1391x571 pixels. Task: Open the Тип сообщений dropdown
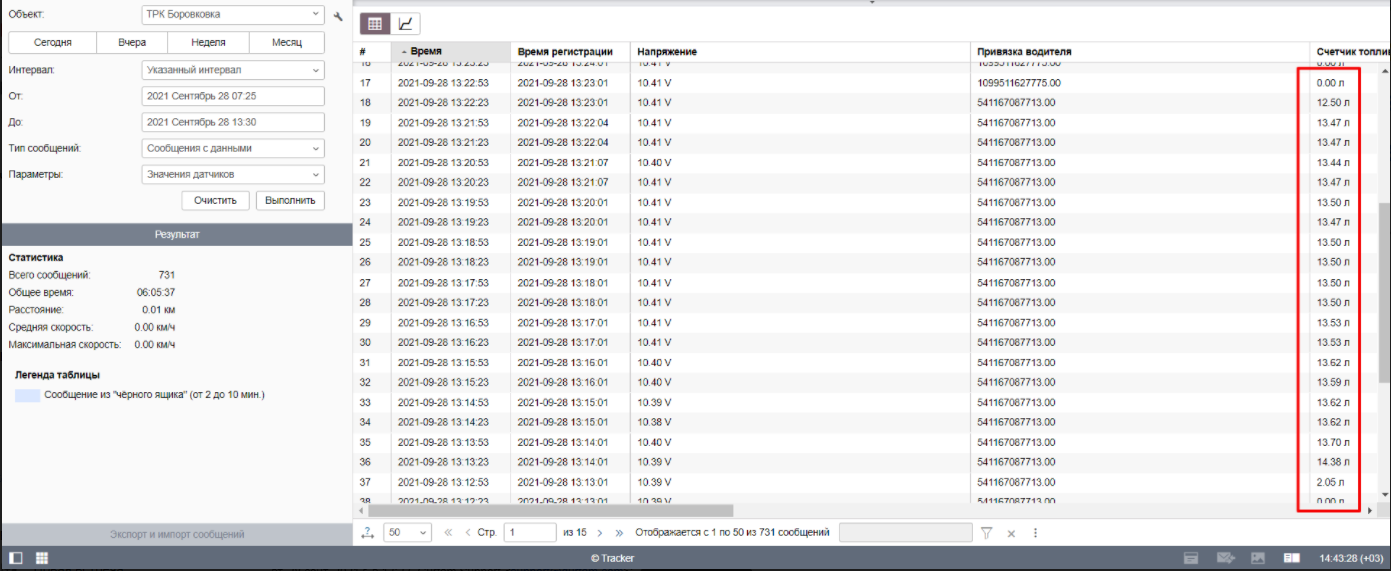coord(233,148)
